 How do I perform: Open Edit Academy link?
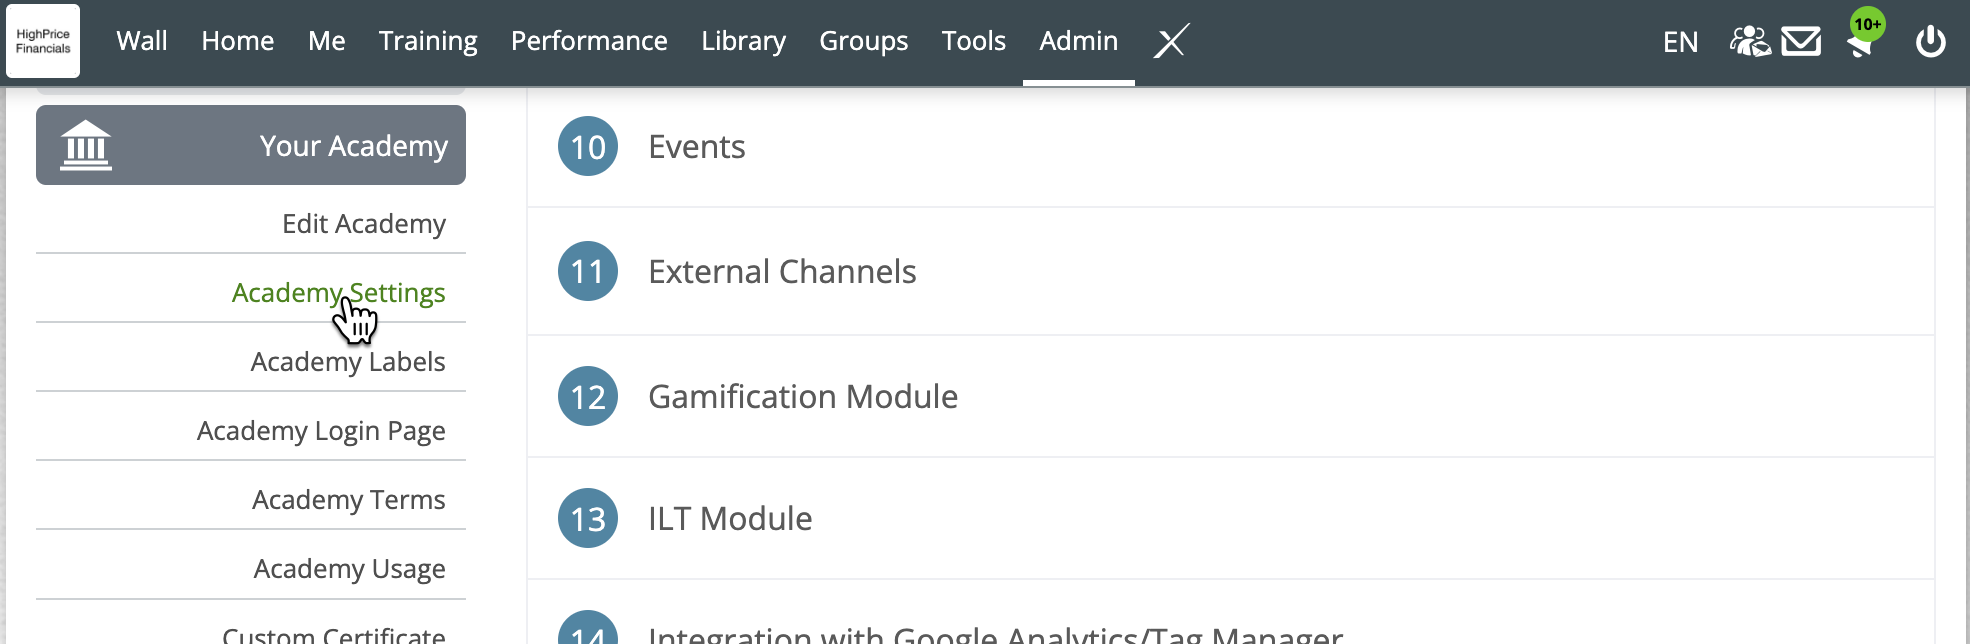pyautogui.click(x=364, y=223)
